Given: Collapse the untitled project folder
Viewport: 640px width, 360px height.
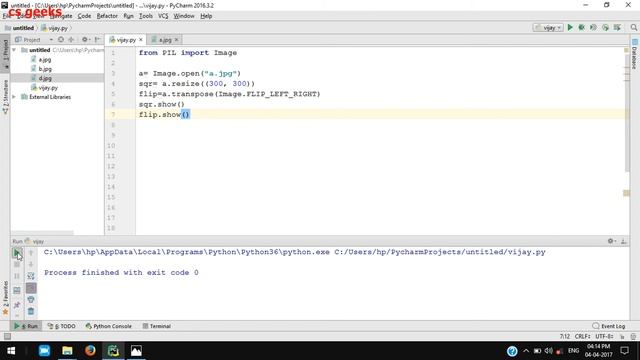Looking at the screenshot, I should click(14, 50).
